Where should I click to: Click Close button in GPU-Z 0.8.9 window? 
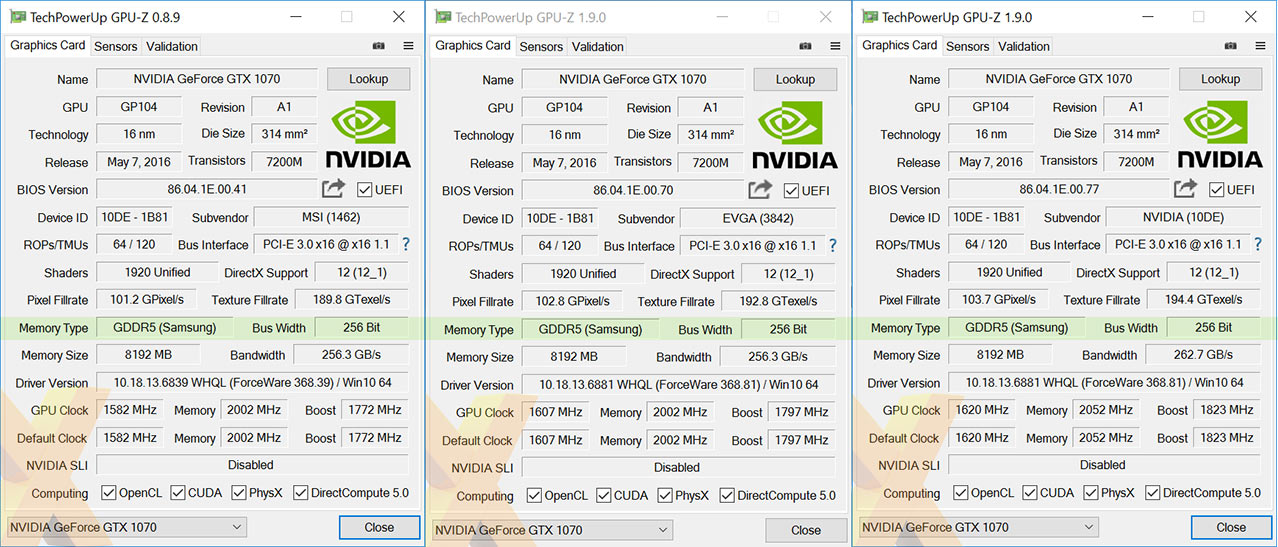[379, 527]
